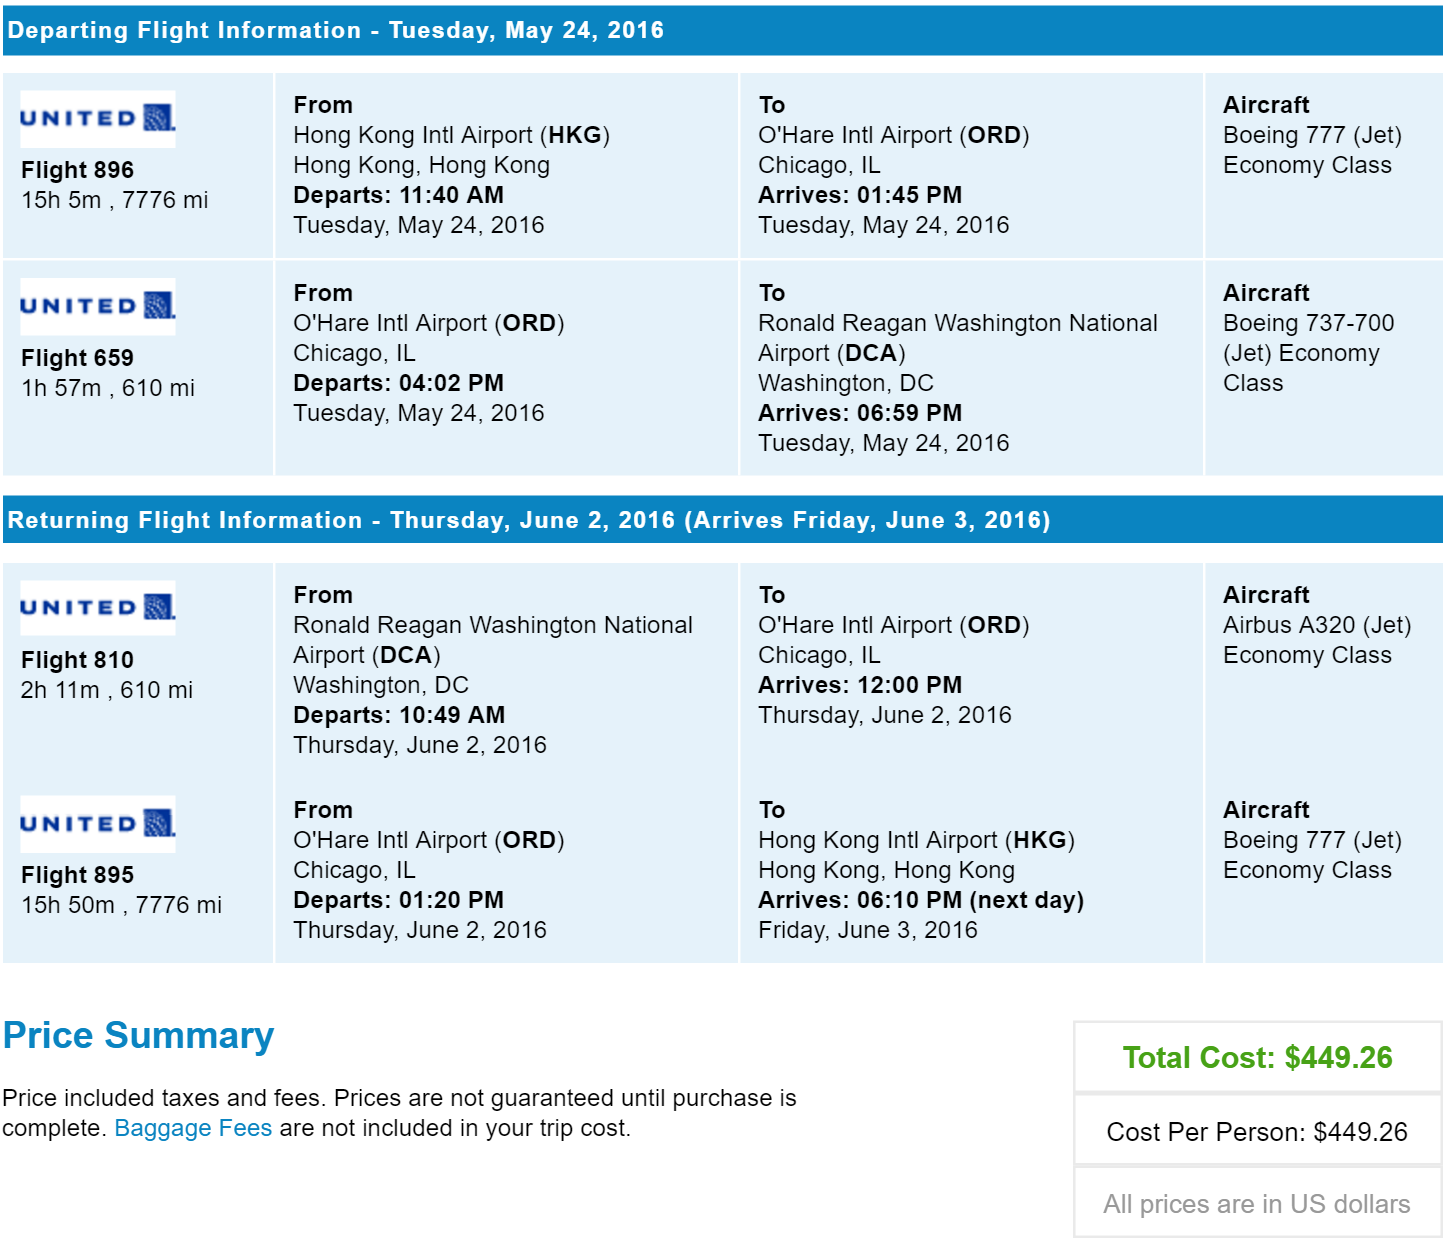Select Flight 895 label text

(77, 875)
